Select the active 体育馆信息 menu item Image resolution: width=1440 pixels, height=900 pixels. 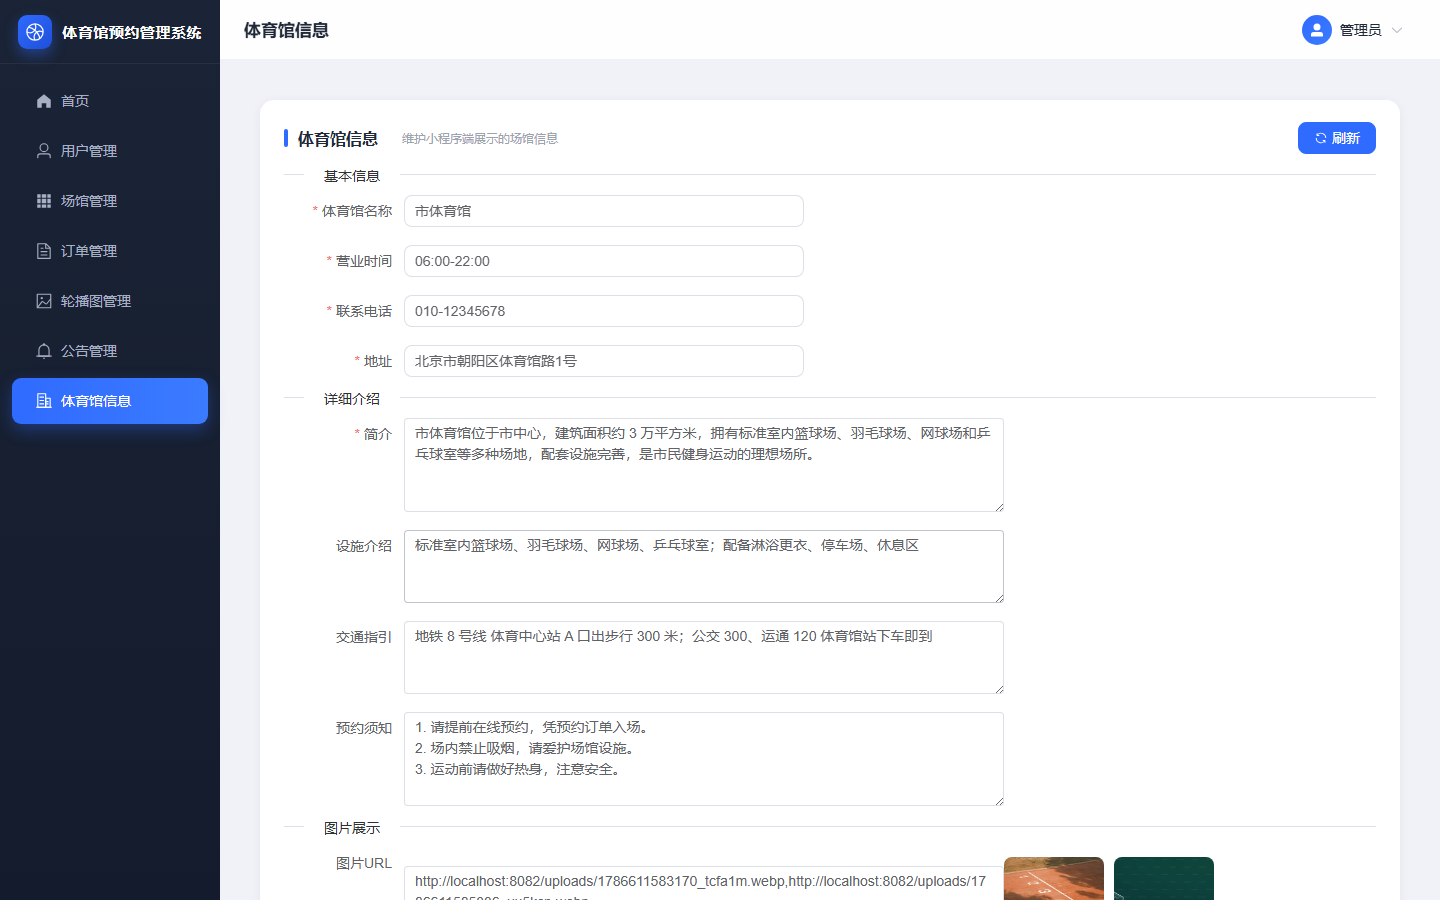[110, 401]
